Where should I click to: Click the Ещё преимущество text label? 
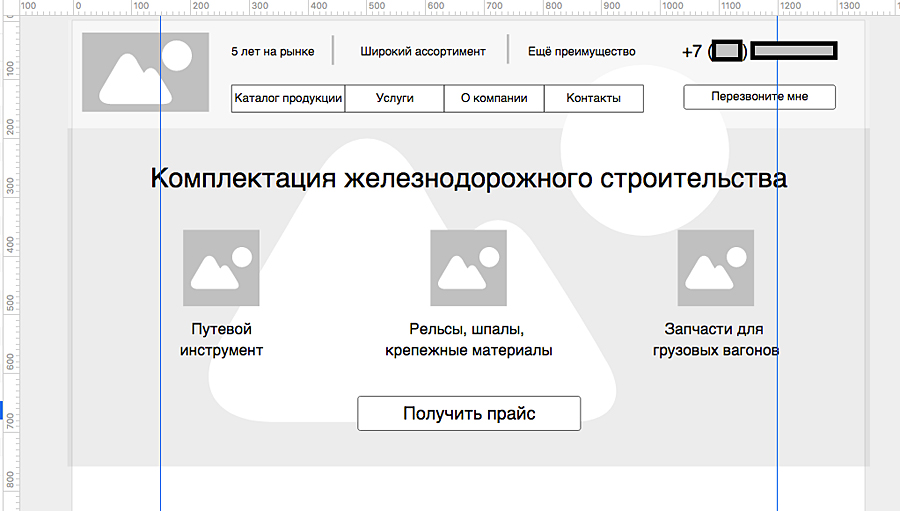point(582,52)
